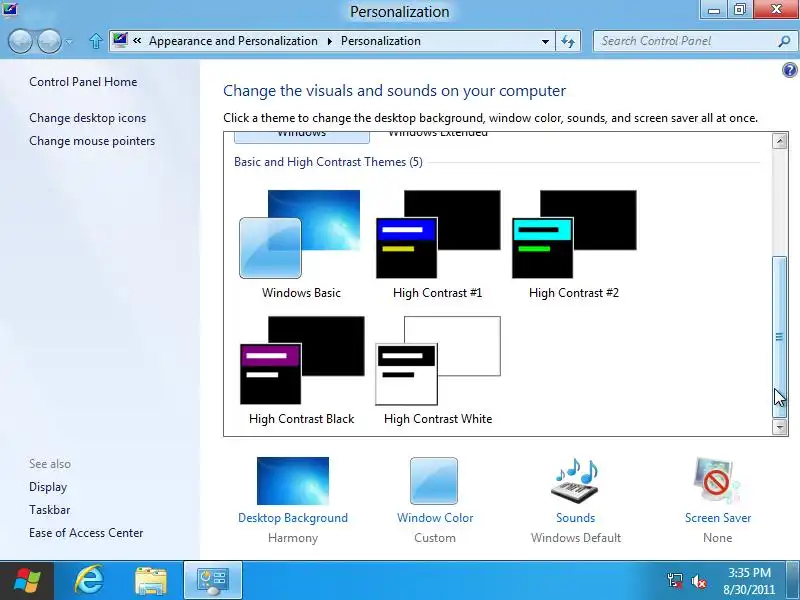Select Appearance and Personalization breadcrumb
Image resolution: width=800 pixels, height=600 pixels.
(233, 41)
